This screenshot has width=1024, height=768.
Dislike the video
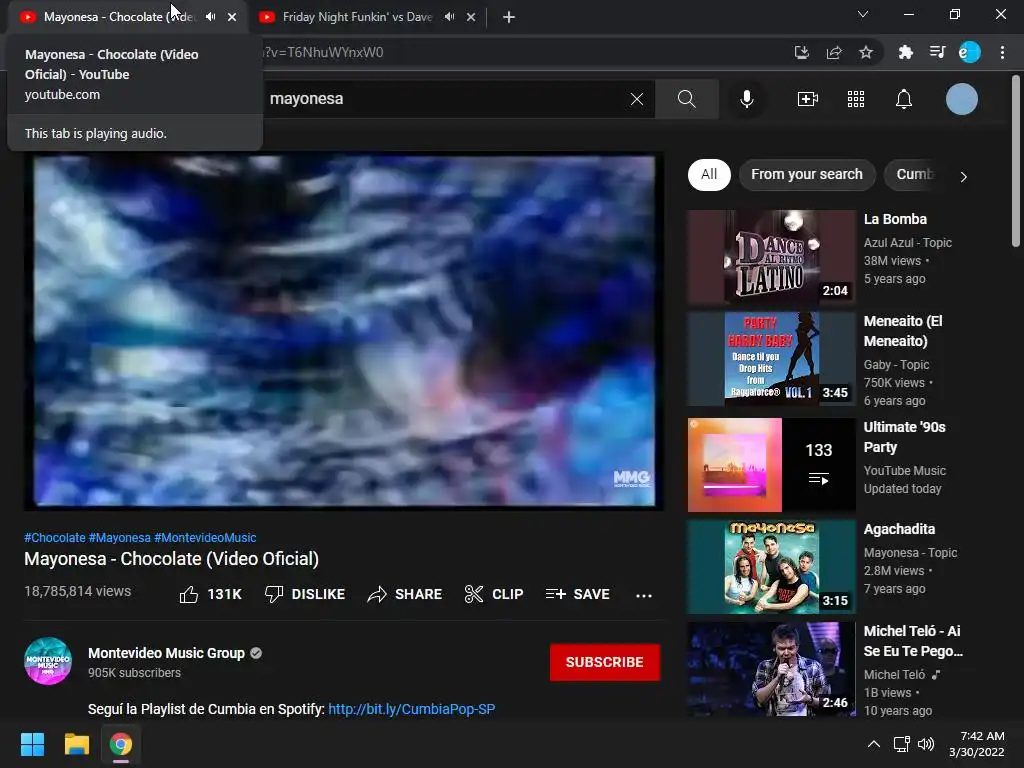pyautogui.click(x=304, y=594)
